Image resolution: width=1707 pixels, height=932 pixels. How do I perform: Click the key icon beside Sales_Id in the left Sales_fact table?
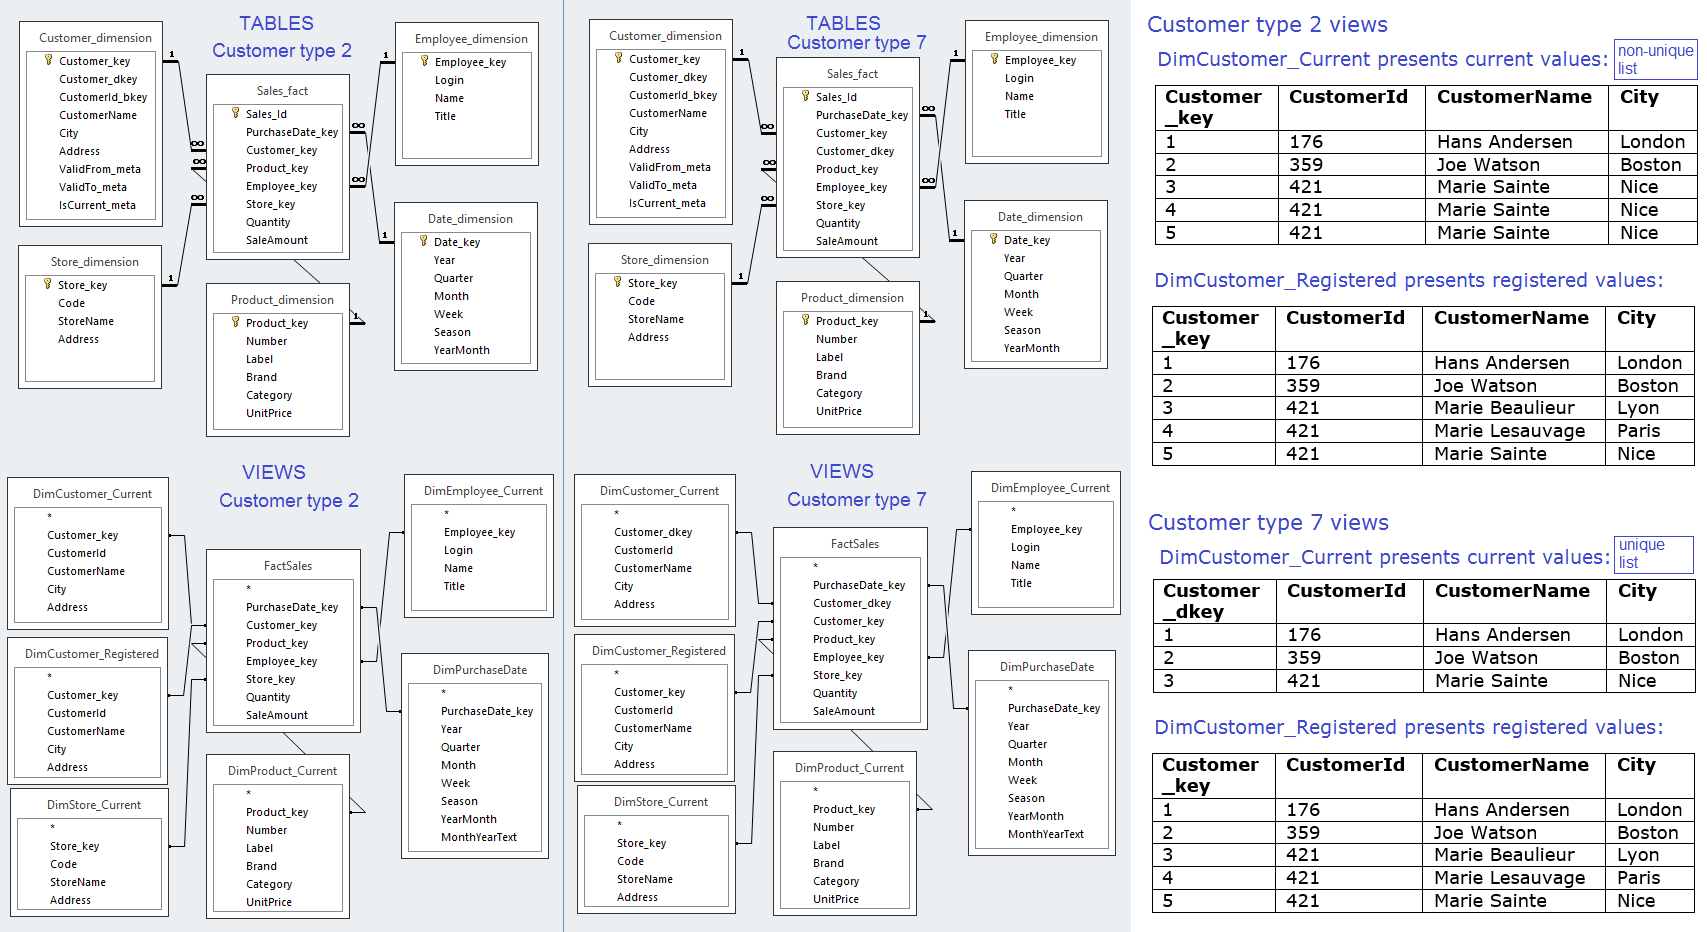235,113
